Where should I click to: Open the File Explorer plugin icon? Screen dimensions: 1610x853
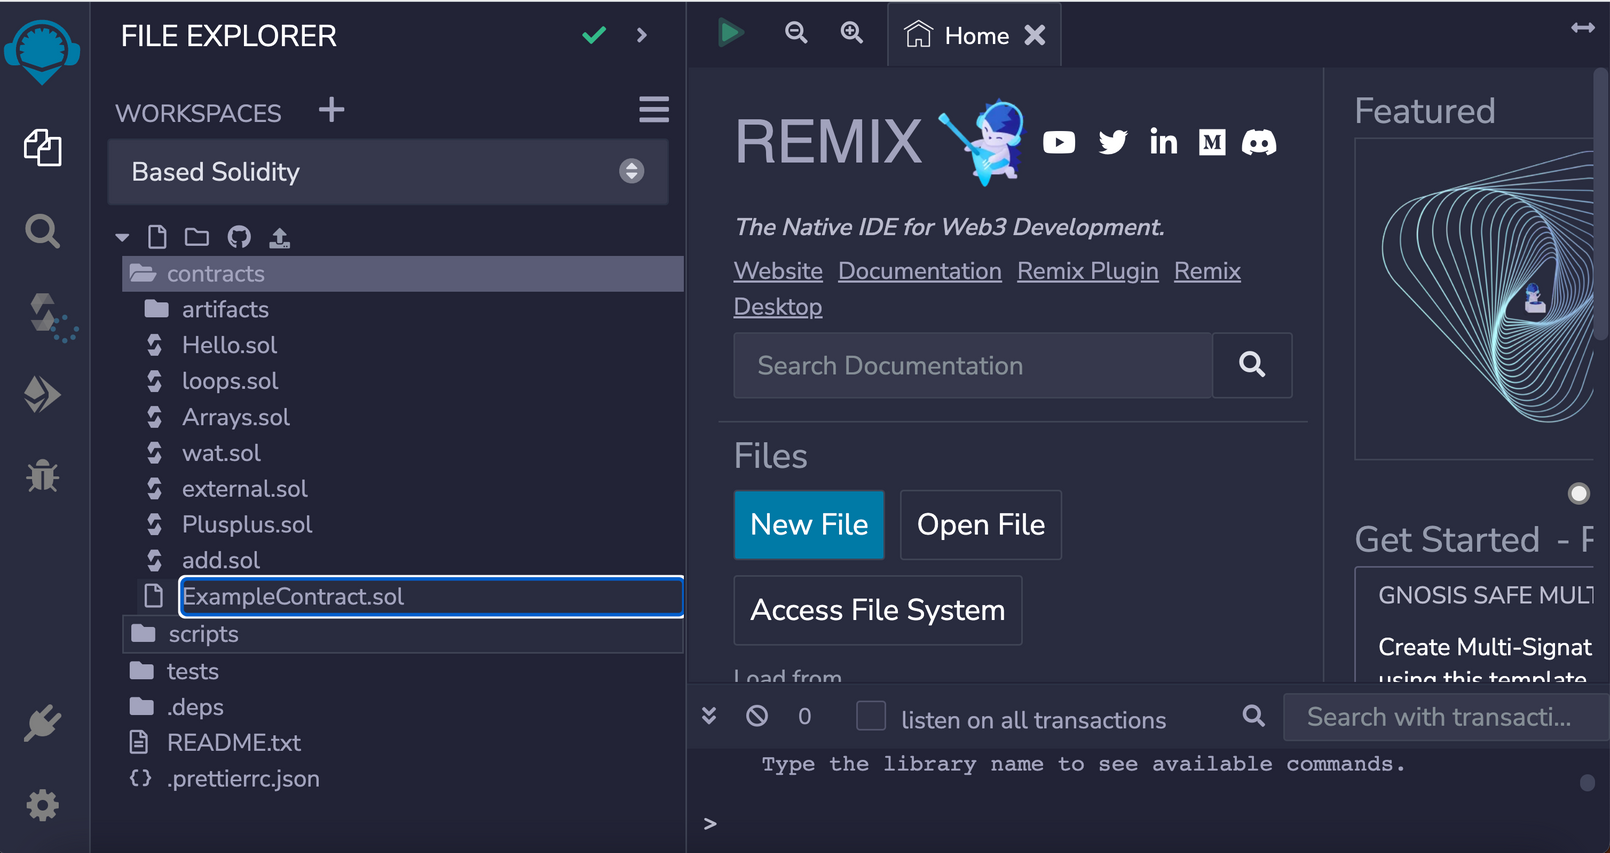coord(43,148)
